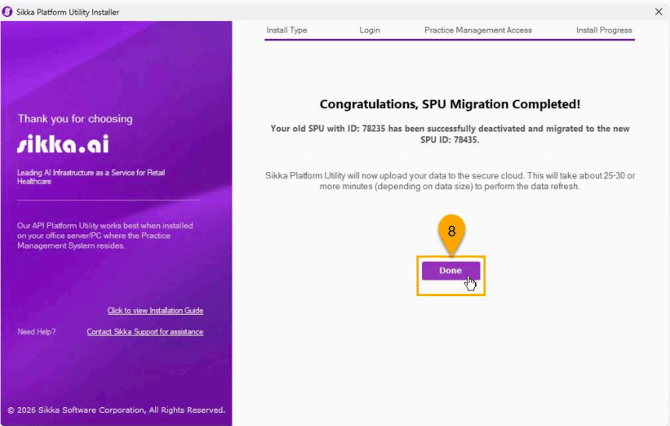The width and height of the screenshot is (670, 426).
Task: Go to the Install Progress step tab
Action: click(604, 30)
